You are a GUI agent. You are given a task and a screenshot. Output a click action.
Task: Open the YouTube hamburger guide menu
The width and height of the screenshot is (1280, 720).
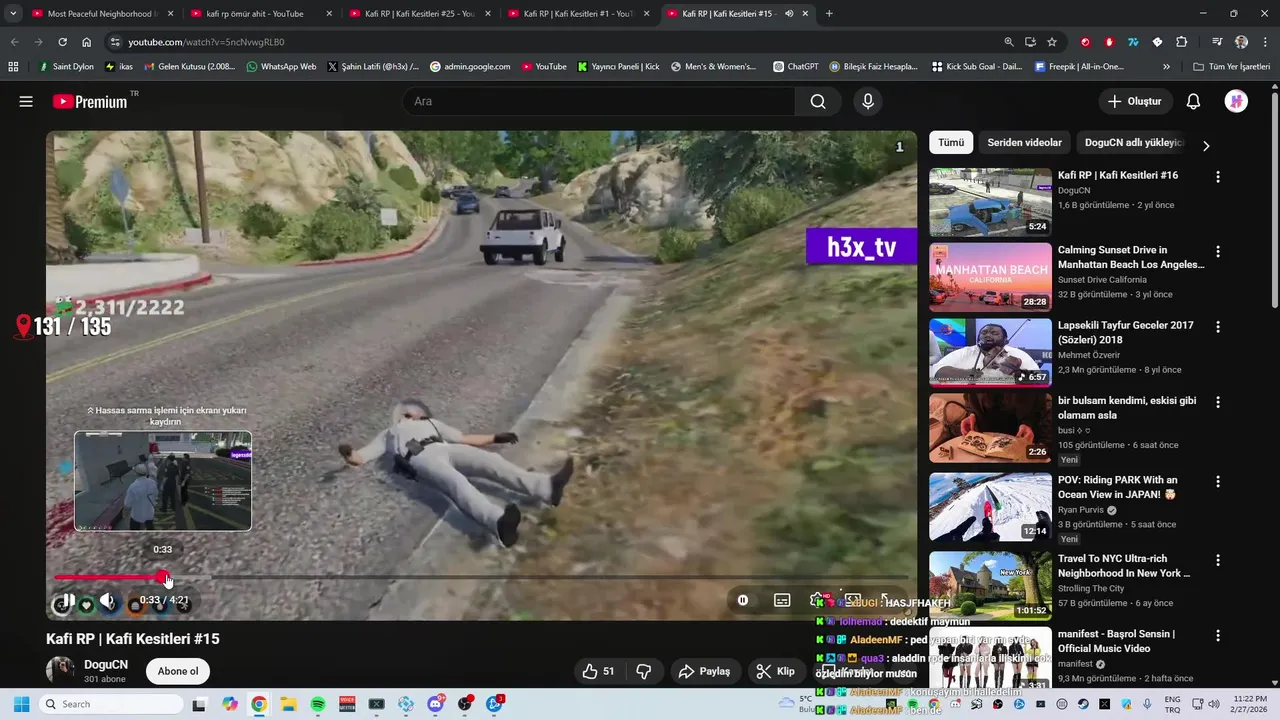click(26, 101)
